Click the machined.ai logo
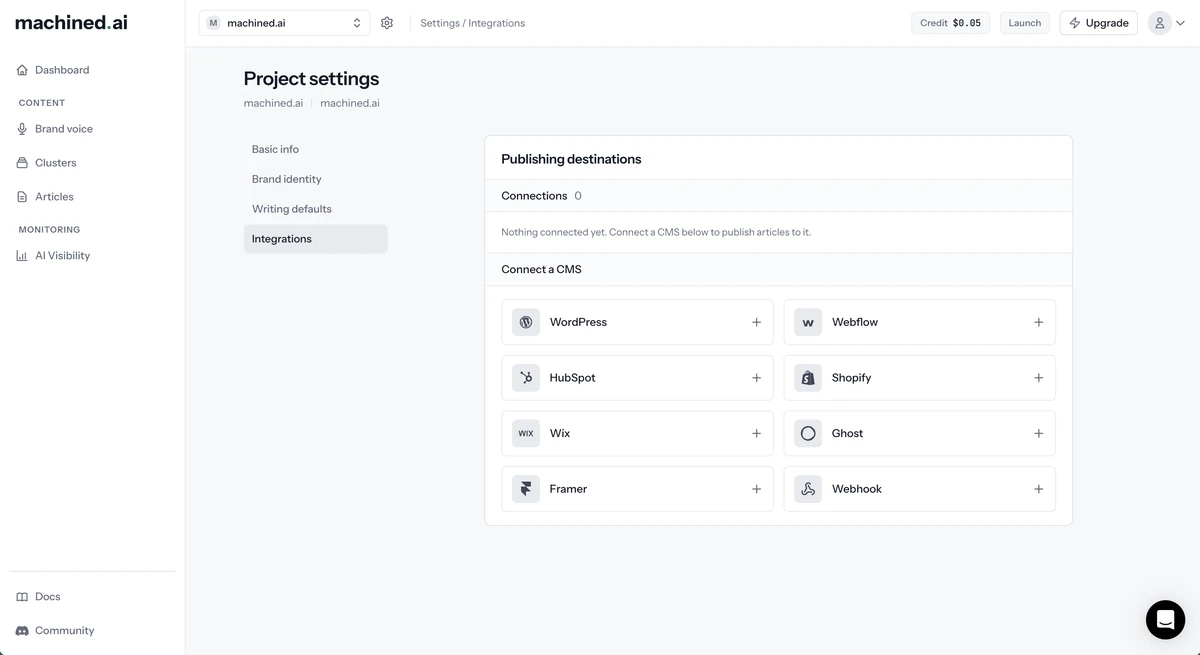 click(x=71, y=22)
